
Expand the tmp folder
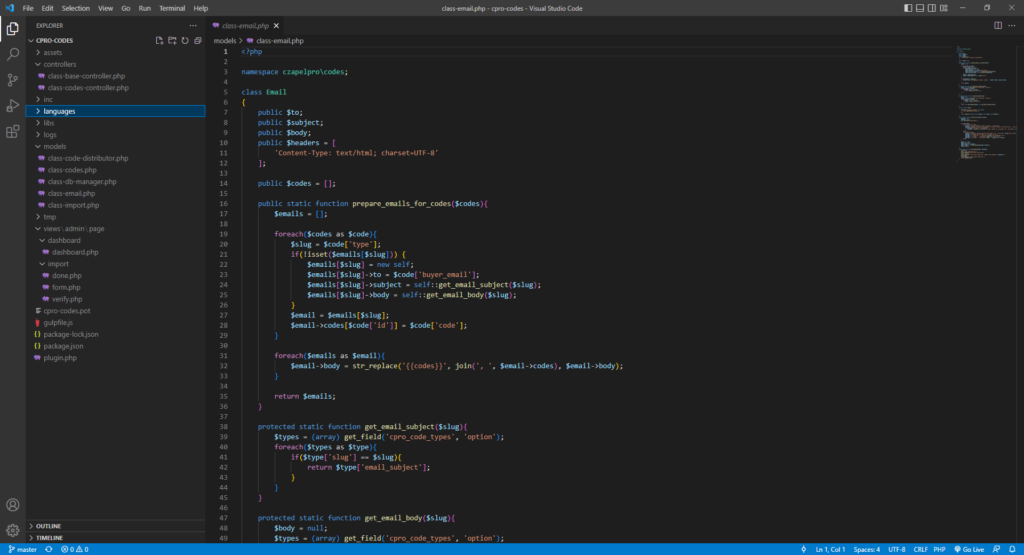[x=50, y=217]
